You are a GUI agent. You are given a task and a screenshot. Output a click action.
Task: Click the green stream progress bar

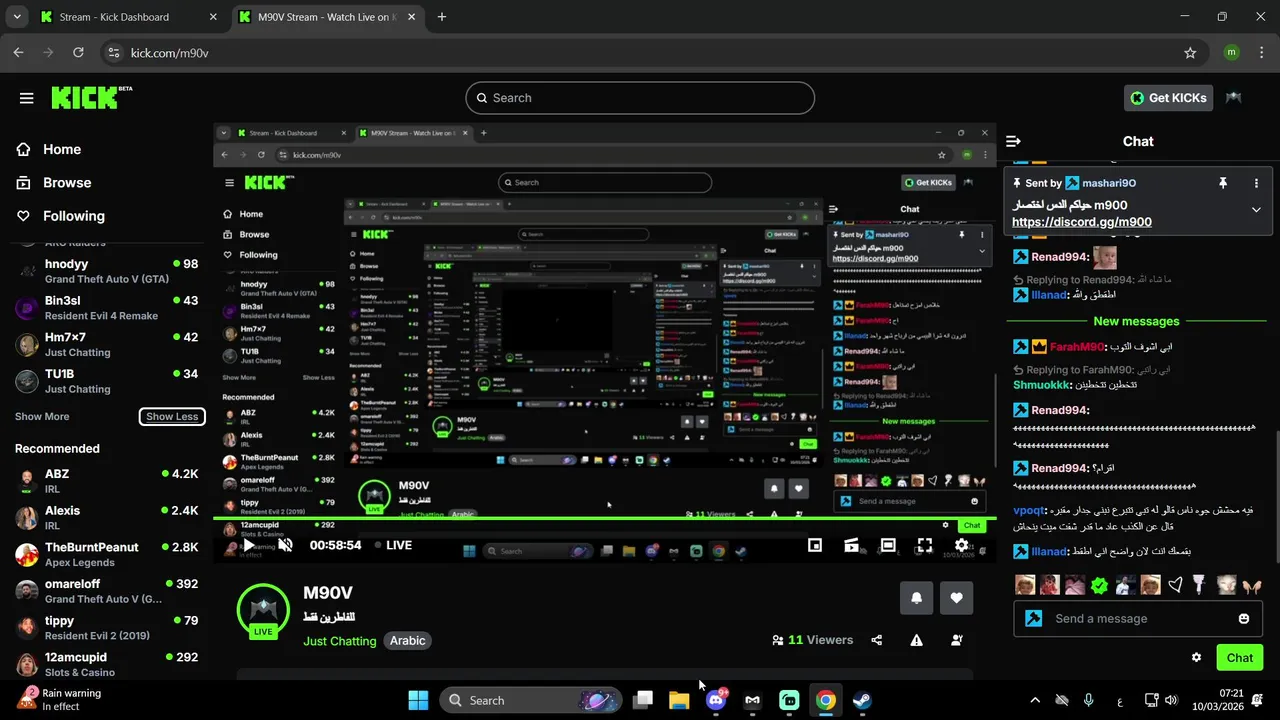pos(605,517)
